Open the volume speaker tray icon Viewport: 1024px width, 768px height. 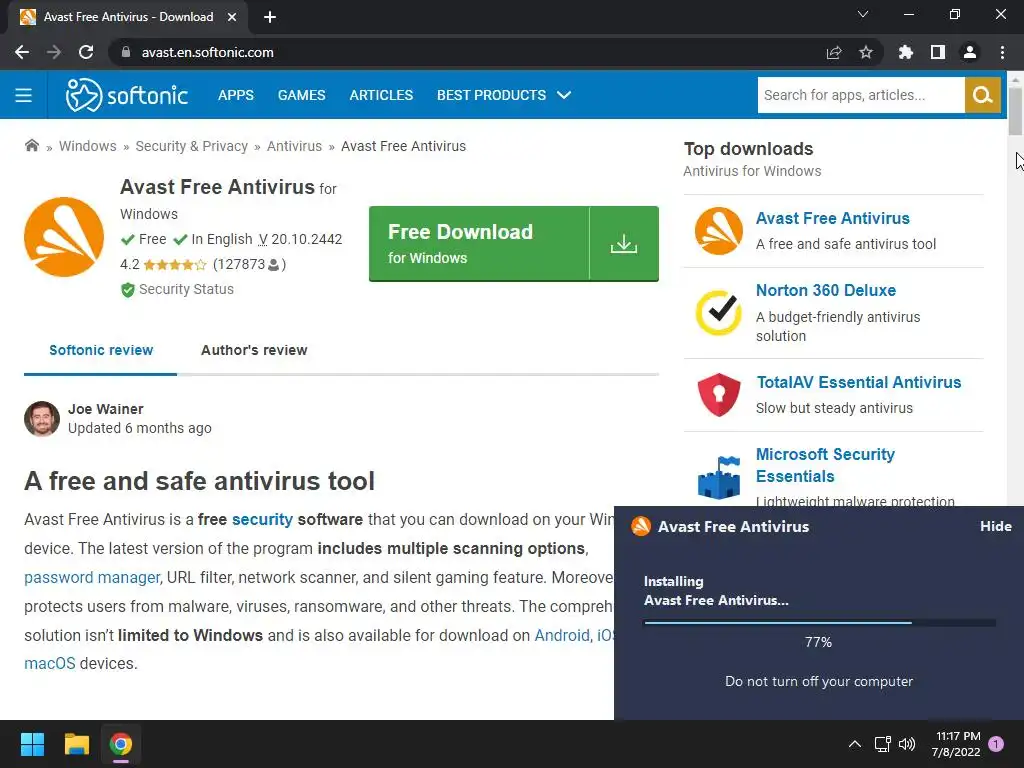pyautogui.click(x=907, y=744)
